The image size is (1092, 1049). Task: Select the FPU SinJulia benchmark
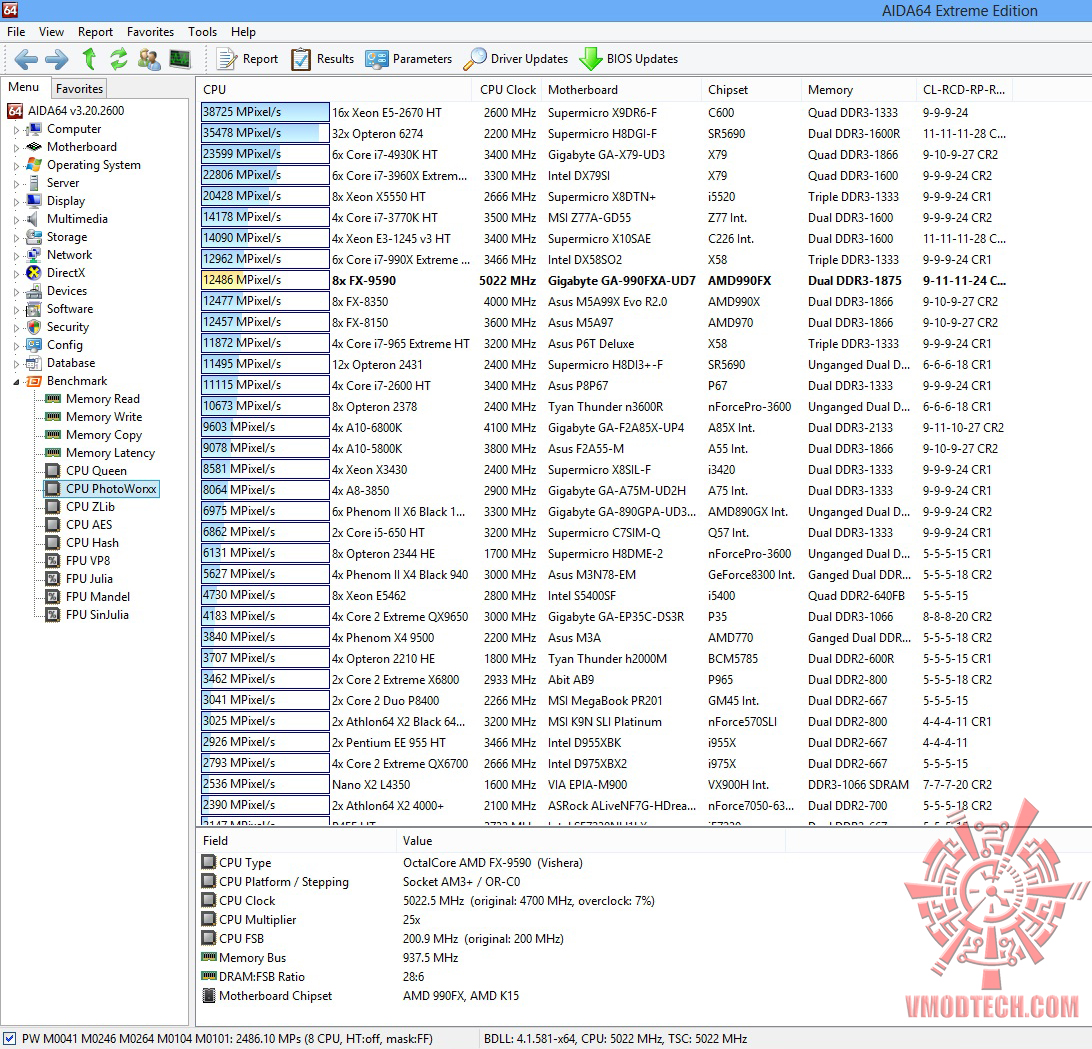[x=97, y=615]
